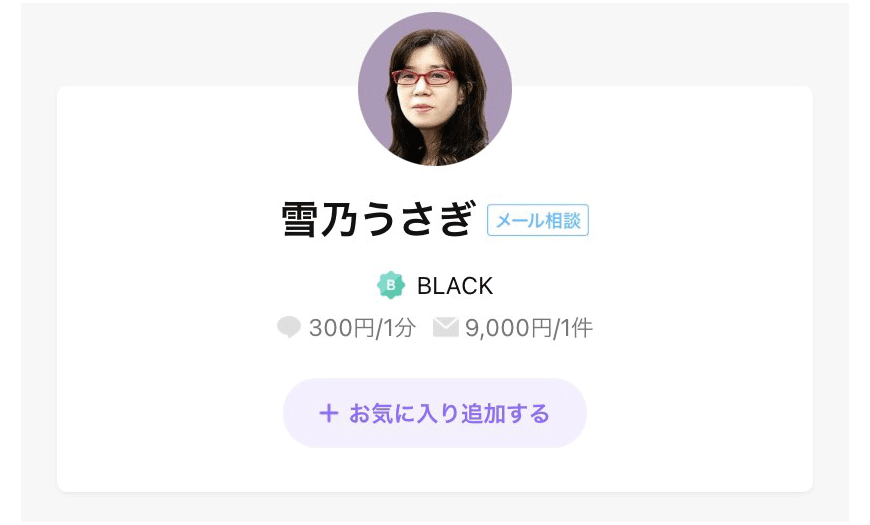Click the green B rank badge icon

click(x=391, y=285)
